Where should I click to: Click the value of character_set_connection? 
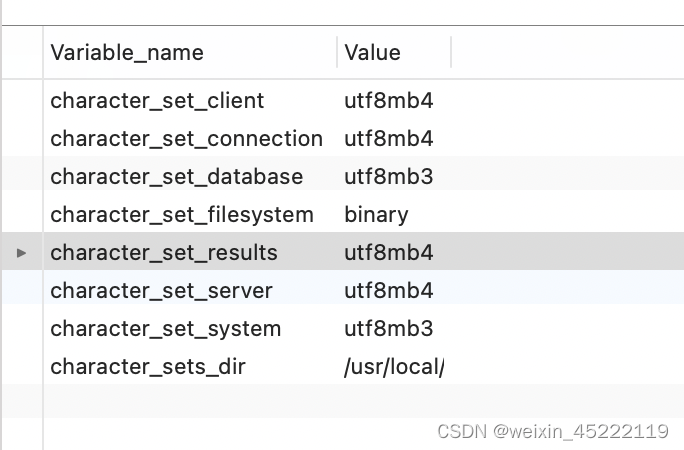(x=389, y=139)
